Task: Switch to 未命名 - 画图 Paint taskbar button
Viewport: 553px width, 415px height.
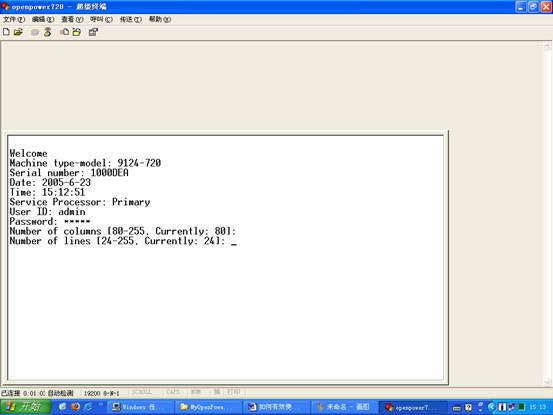Action: (344, 407)
